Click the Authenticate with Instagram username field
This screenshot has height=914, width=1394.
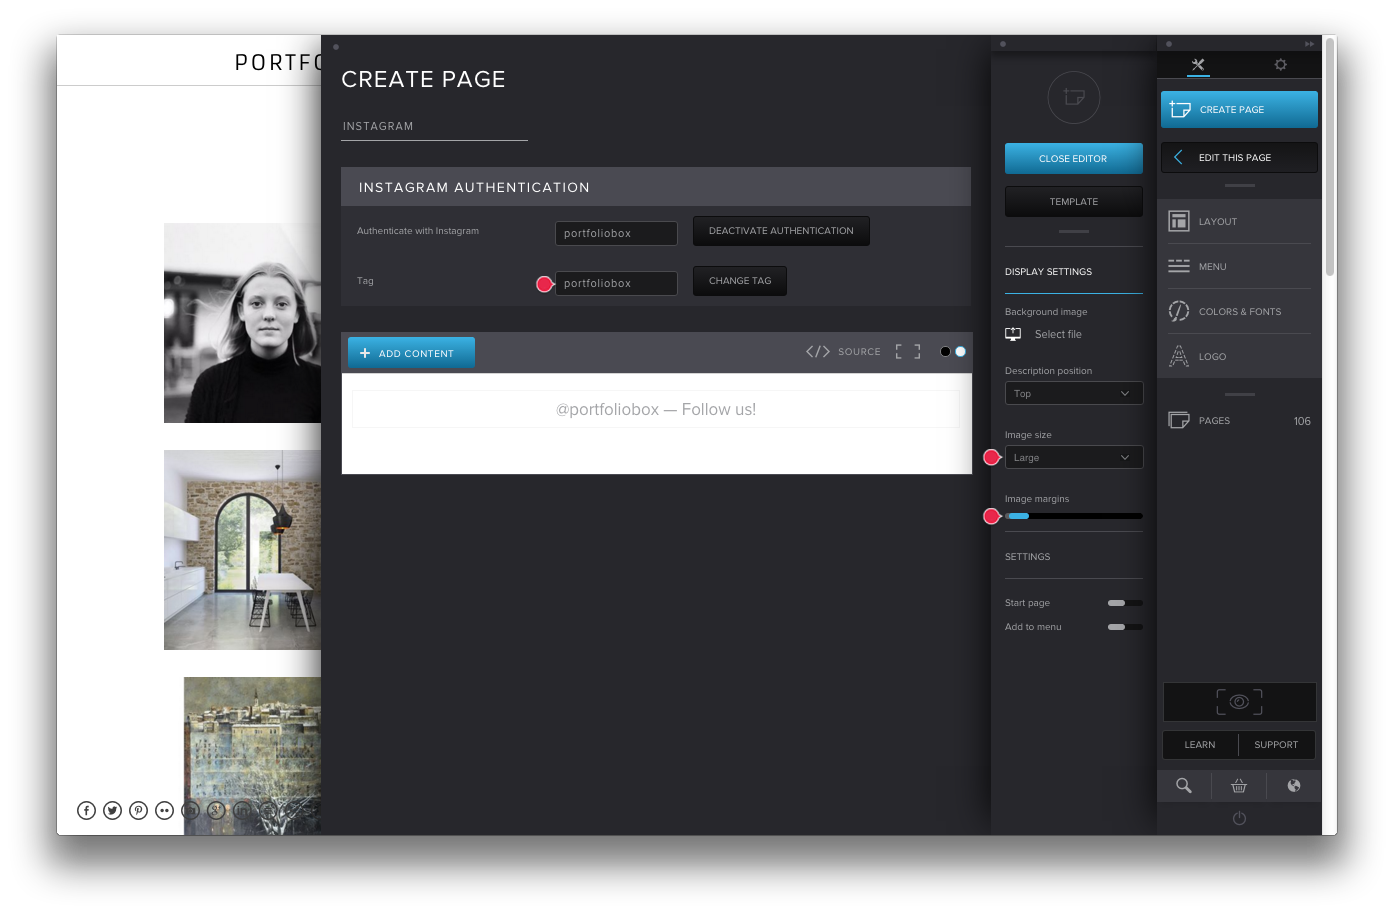[x=616, y=233]
